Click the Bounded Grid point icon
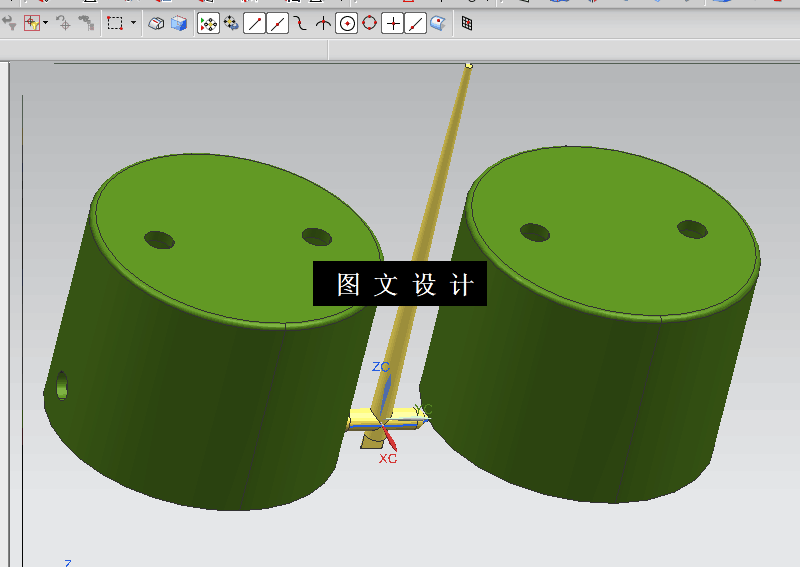The image size is (800, 567). [x=467, y=23]
